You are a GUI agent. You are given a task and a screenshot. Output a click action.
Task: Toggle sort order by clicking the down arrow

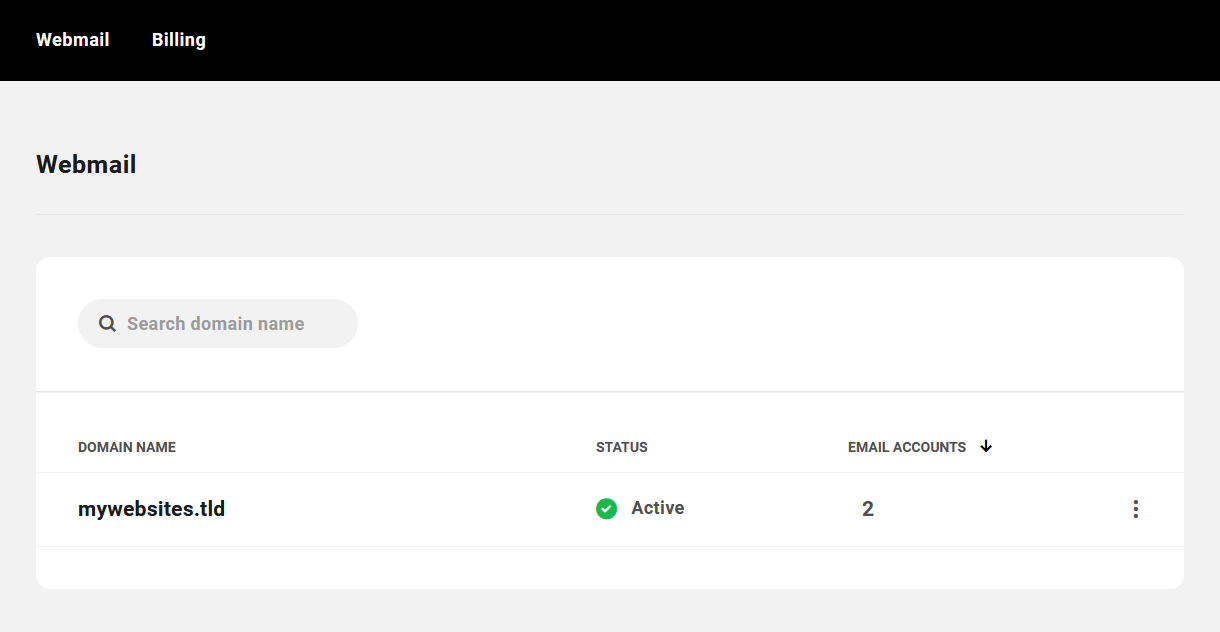pos(986,447)
